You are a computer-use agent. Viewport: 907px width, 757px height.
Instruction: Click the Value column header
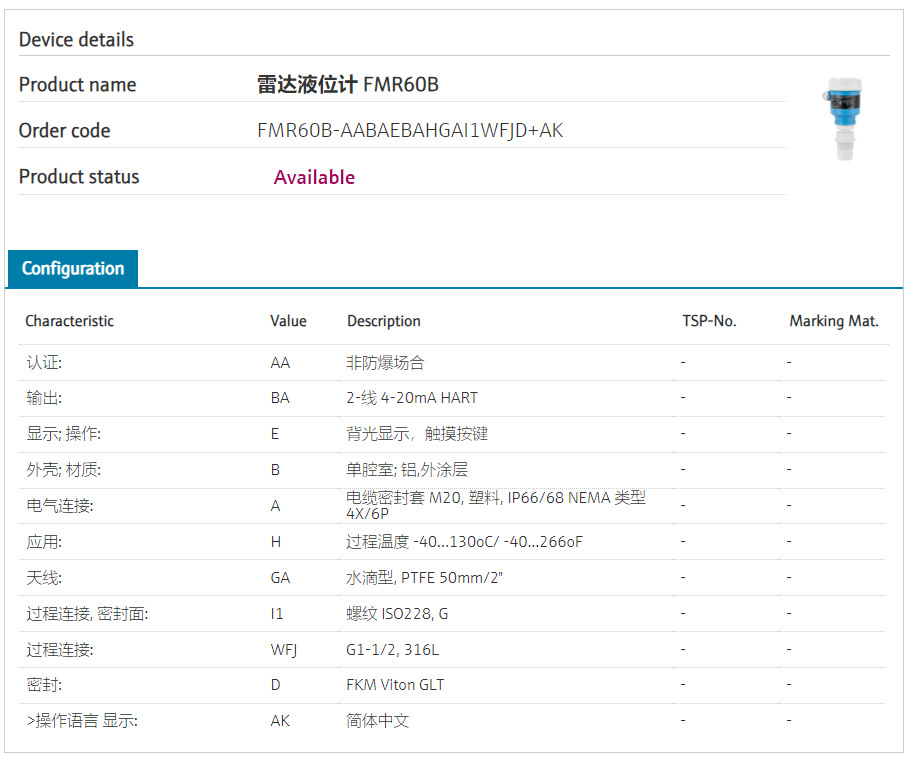coord(288,321)
